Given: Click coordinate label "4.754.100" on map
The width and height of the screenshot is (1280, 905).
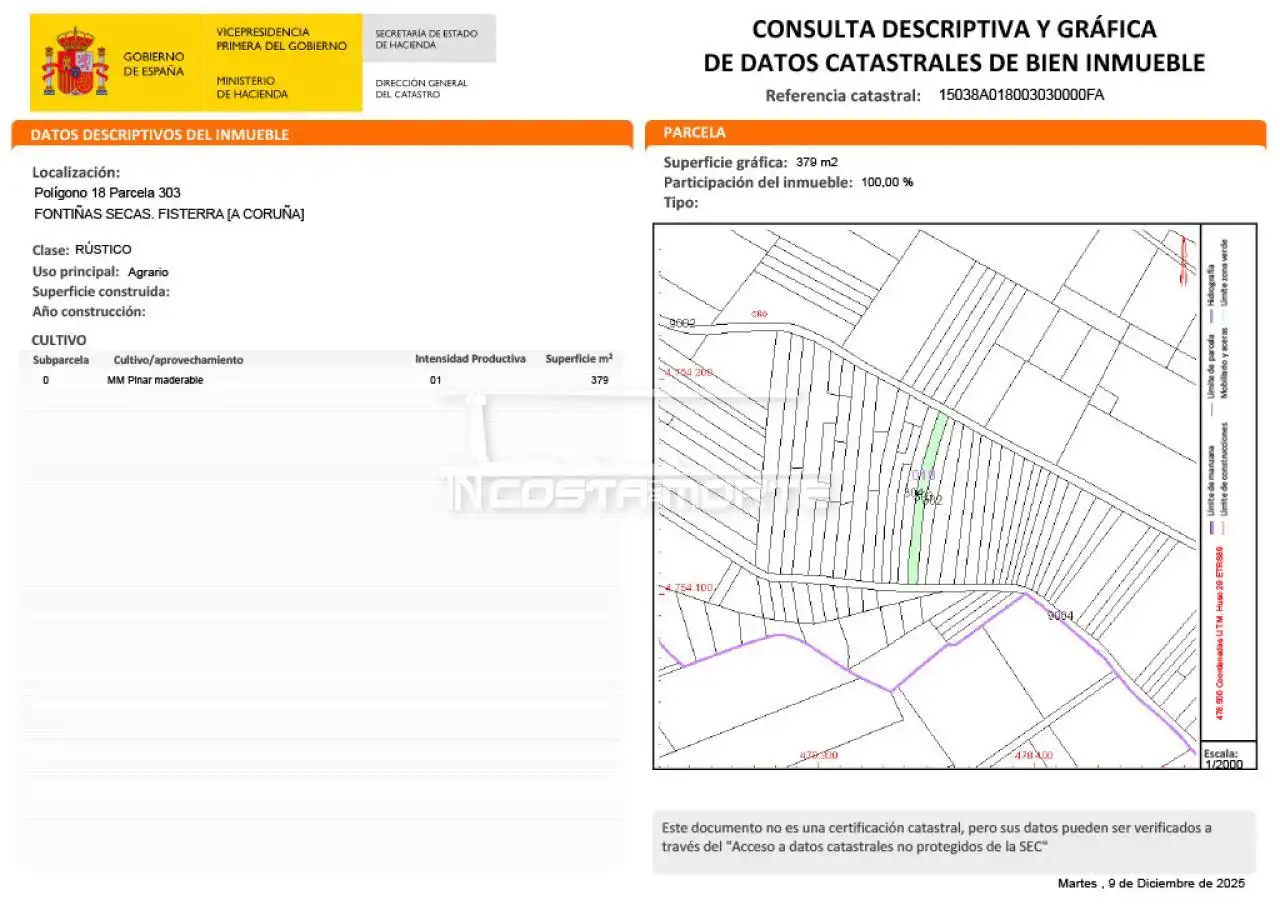Looking at the screenshot, I should (x=689, y=587).
